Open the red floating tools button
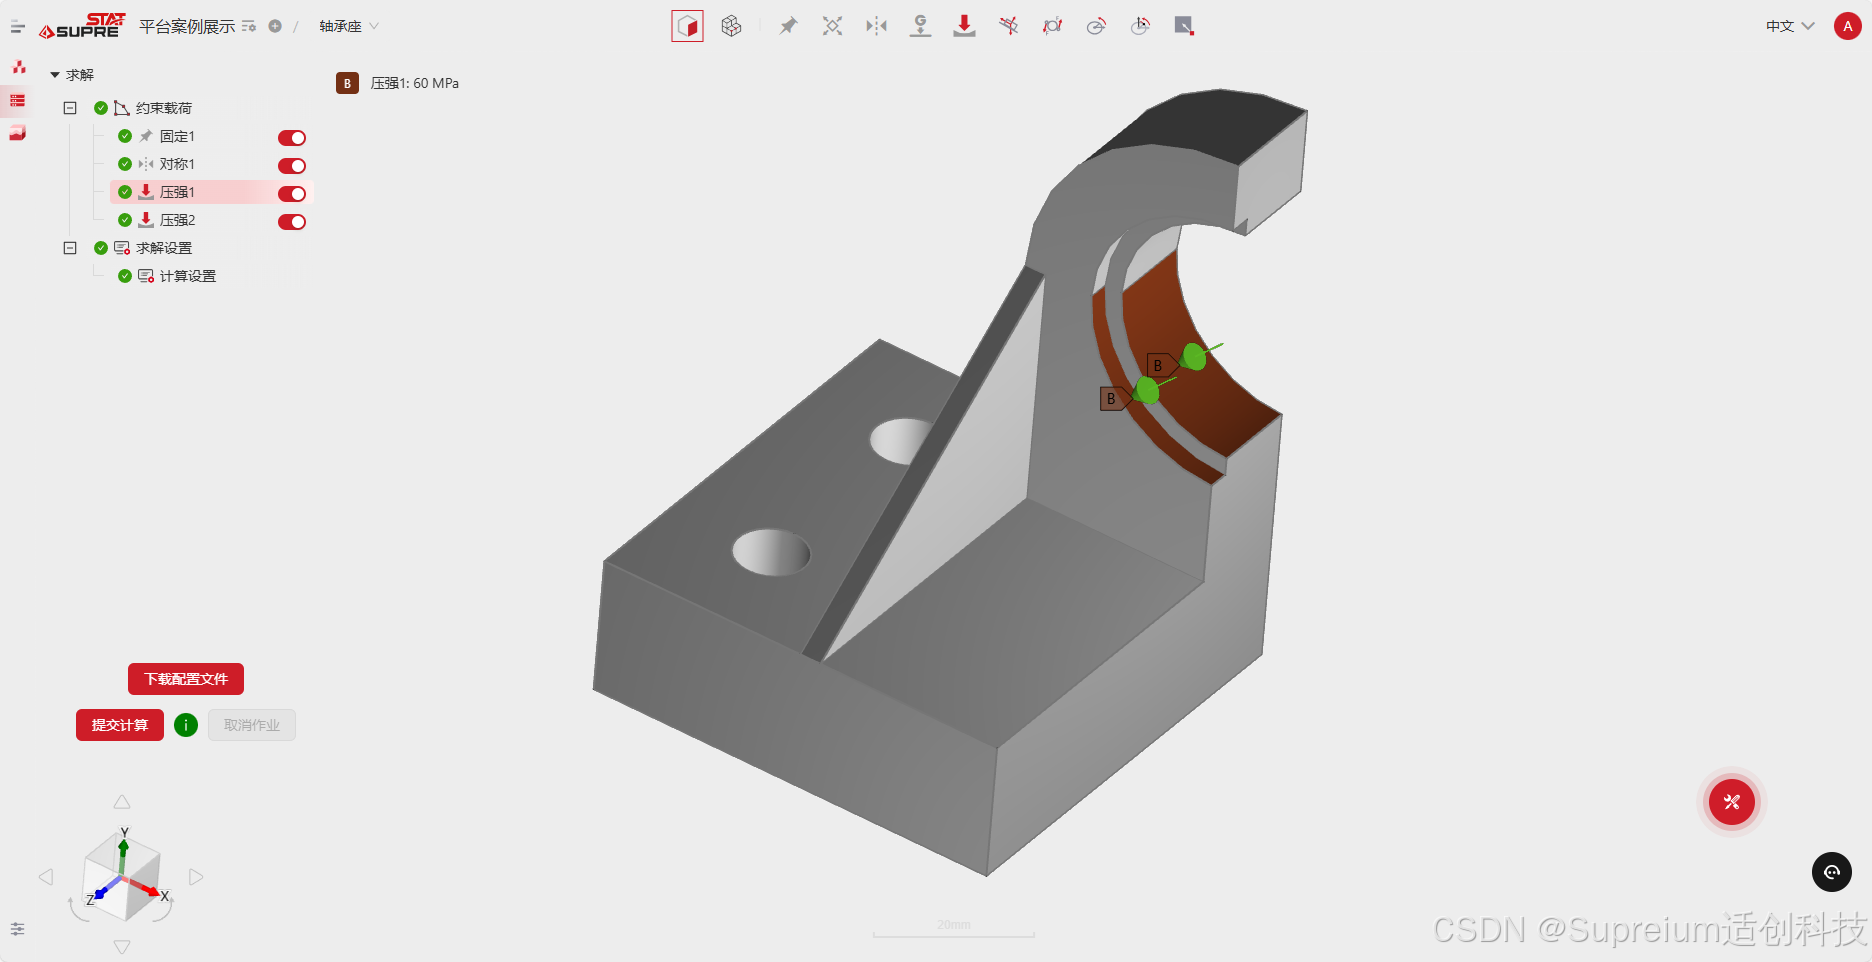This screenshot has width=1872, height=962. tap(1732, 802)
